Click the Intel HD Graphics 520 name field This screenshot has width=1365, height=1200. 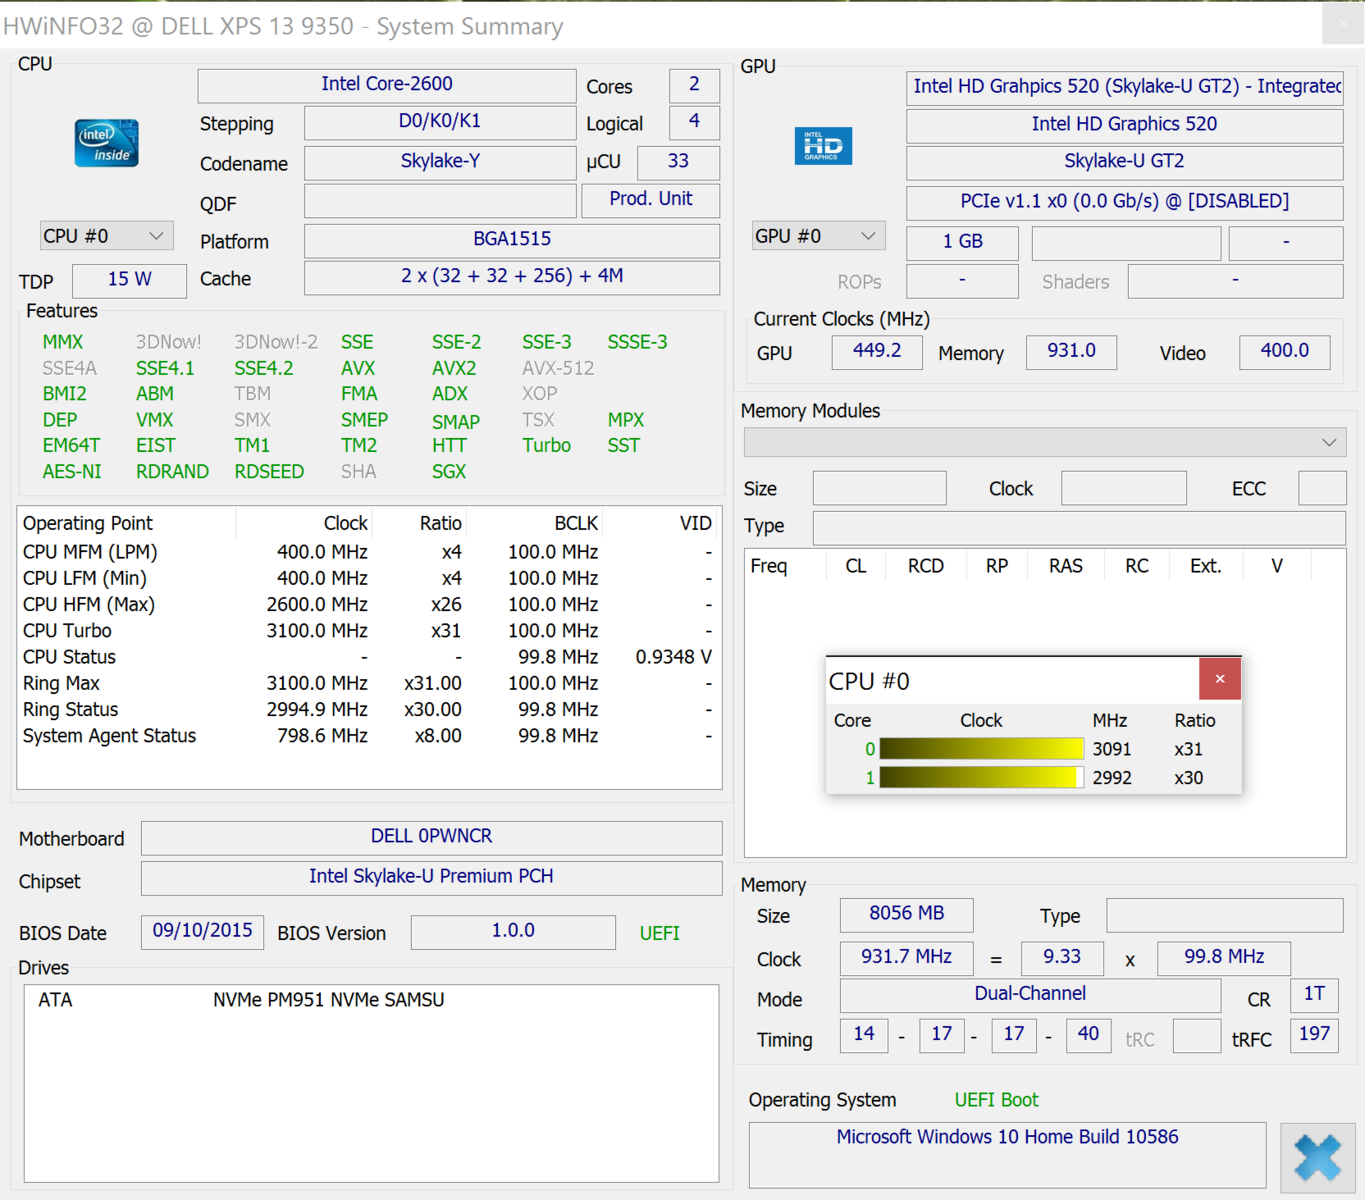point(1125,125)
